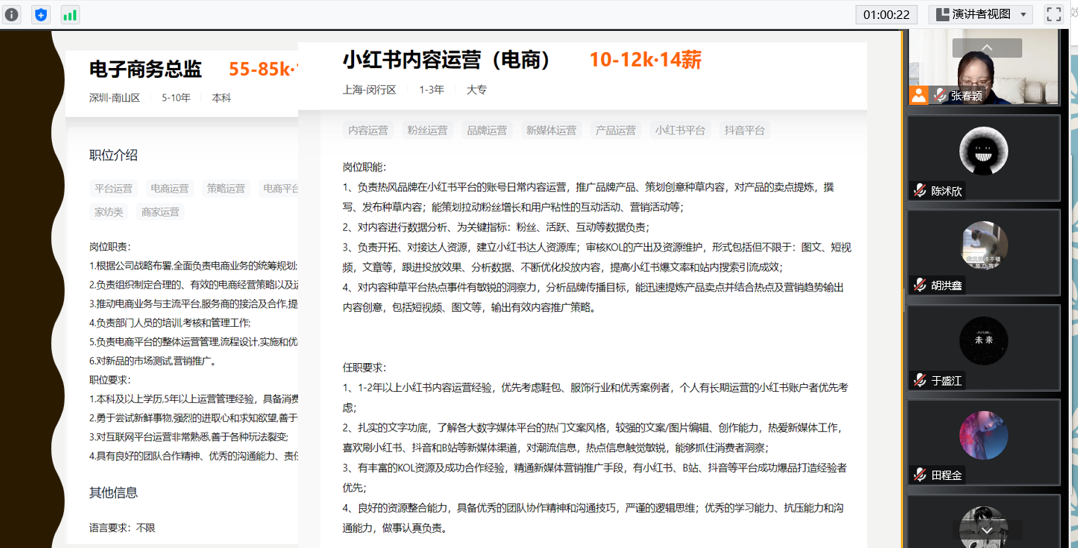Click the participant name 田程金
Image resolution: width=1083 pixels, height=548 pixels.
coord(946,475)
